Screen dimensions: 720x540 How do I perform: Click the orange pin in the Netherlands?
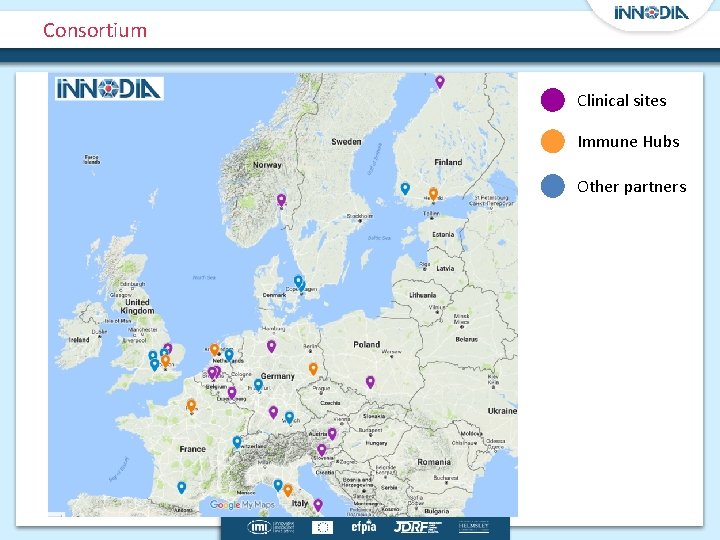[214, 349]
